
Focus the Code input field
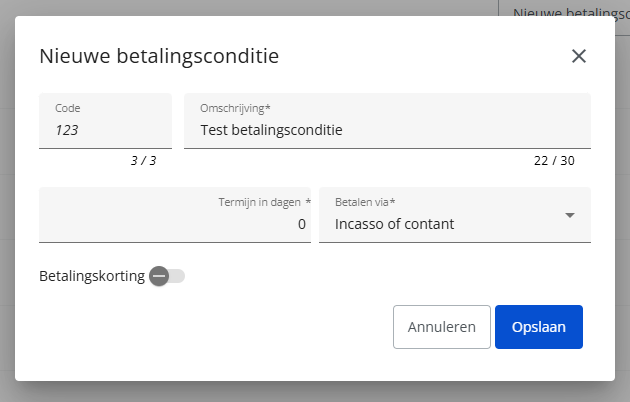(x=105, y=121)
